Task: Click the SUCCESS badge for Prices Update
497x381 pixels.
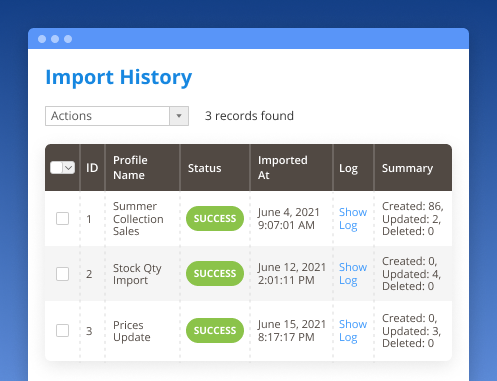Action: click(215, 331)
